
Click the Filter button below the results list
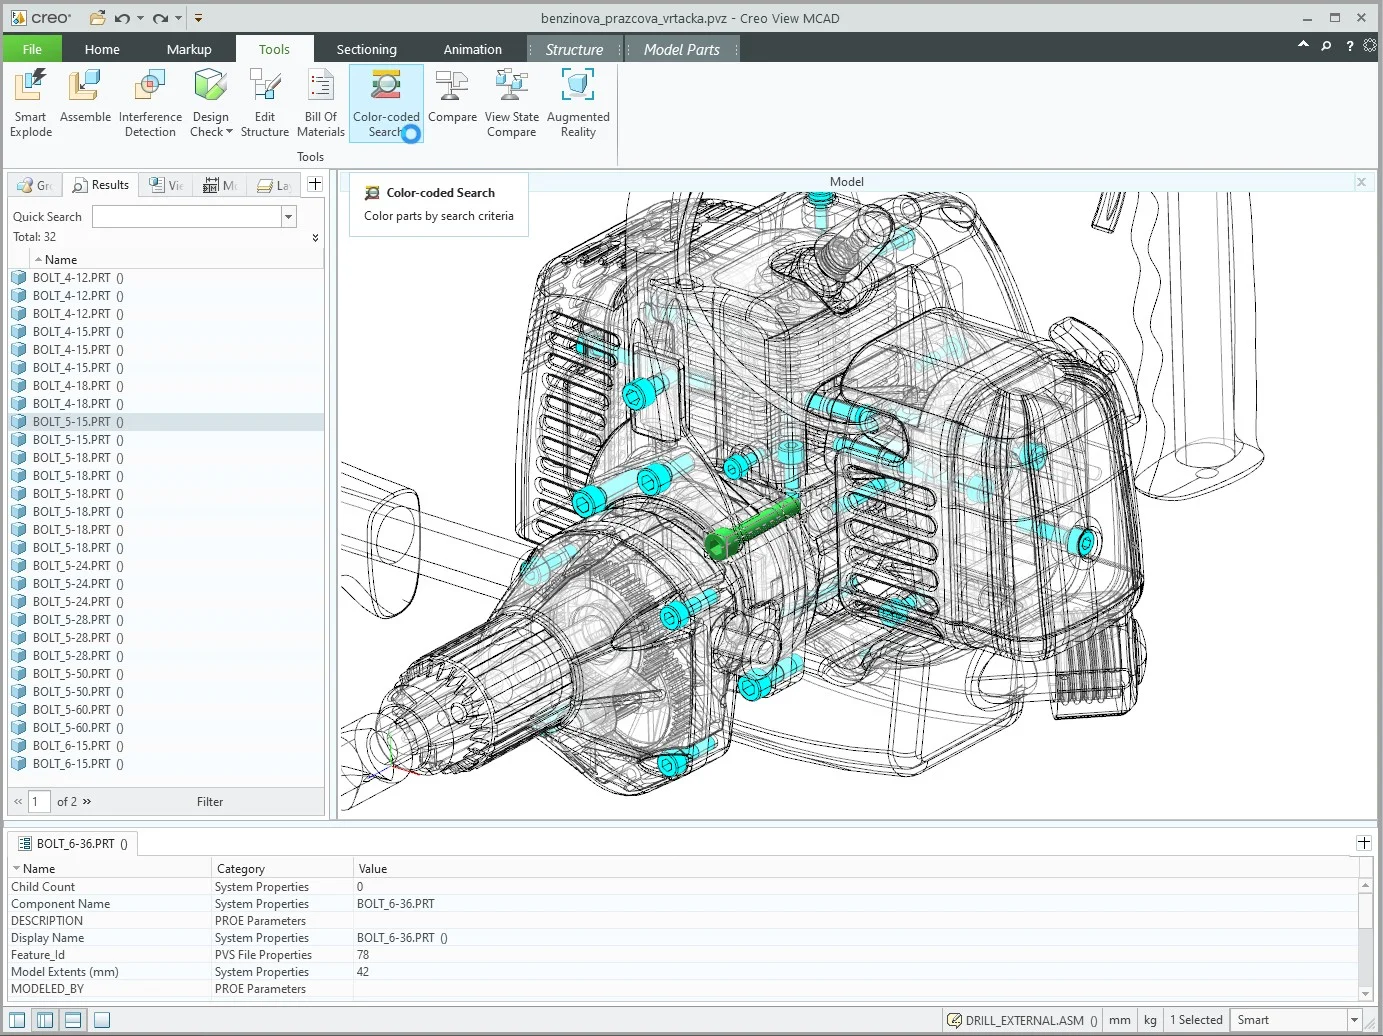tap(209, 801)
